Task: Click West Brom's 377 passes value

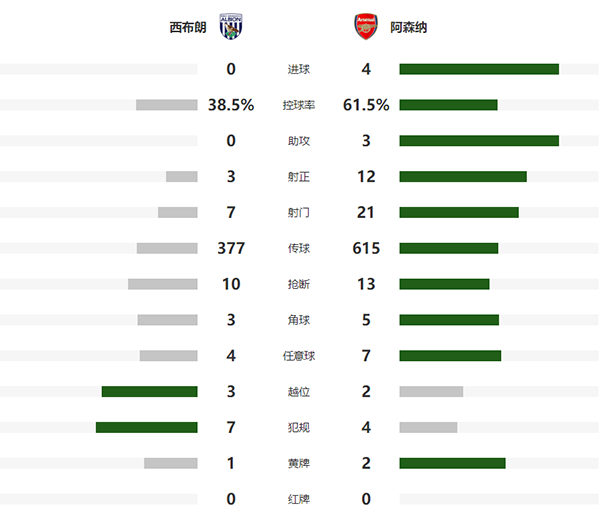Action: click(x=231, y=248)
